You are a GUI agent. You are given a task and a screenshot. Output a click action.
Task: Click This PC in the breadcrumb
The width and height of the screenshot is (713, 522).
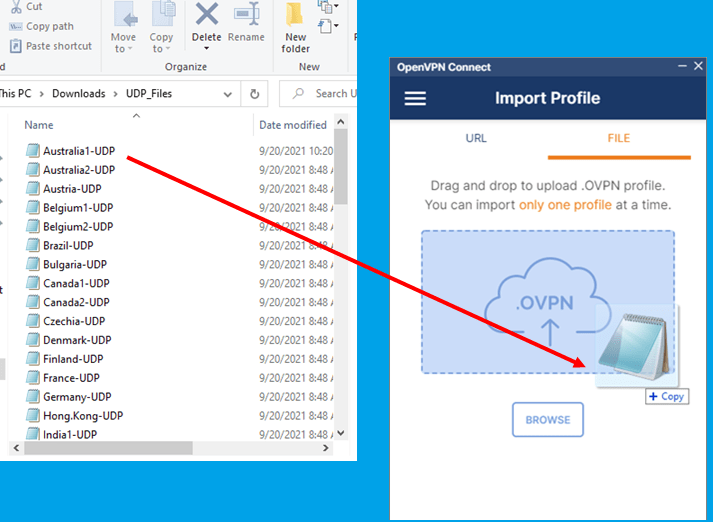tap(15, 94)
